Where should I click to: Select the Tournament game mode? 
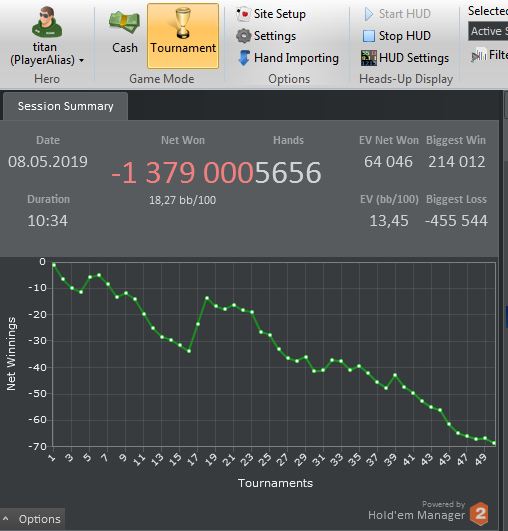pos(183,36)
